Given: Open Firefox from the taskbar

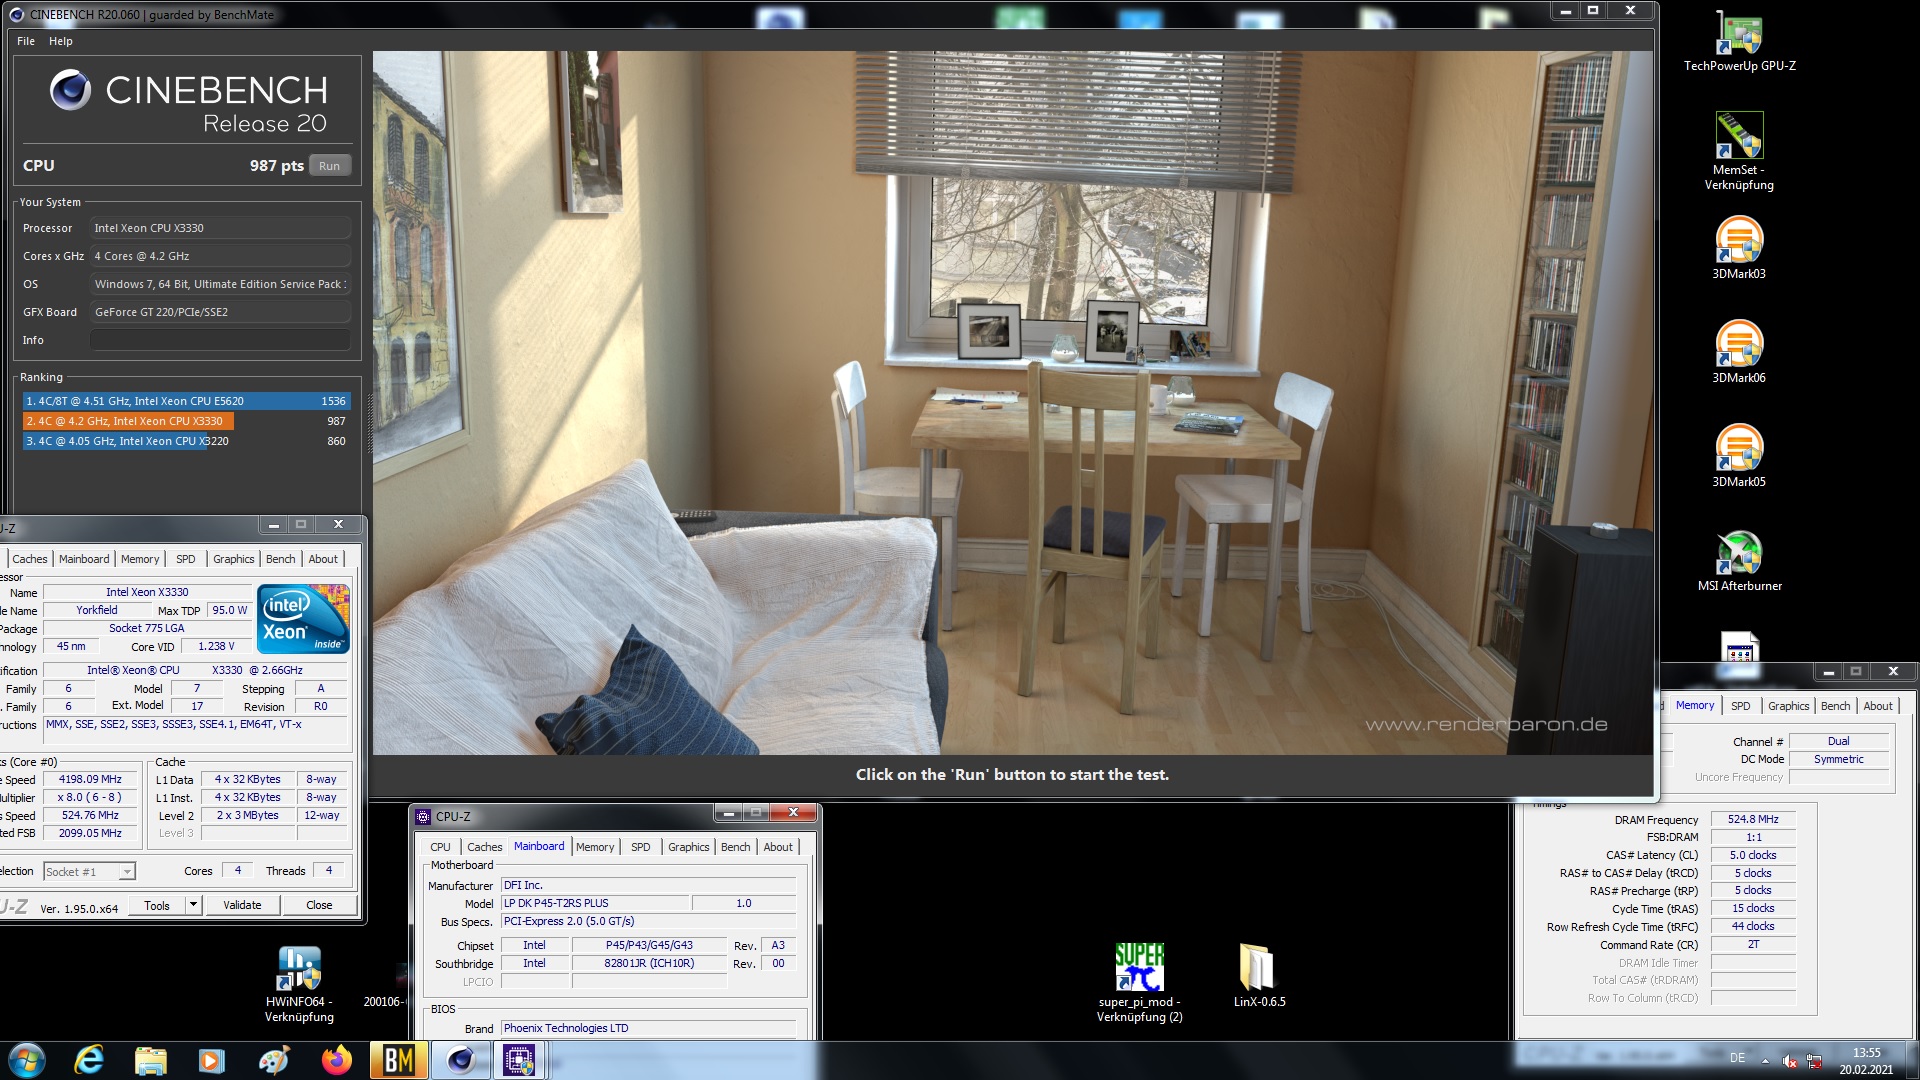Looking at the screenshot, I should point(336,1060).
